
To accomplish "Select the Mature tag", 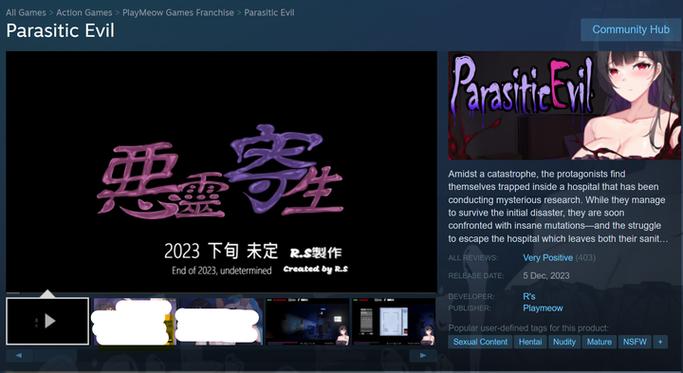I will 599,342.
